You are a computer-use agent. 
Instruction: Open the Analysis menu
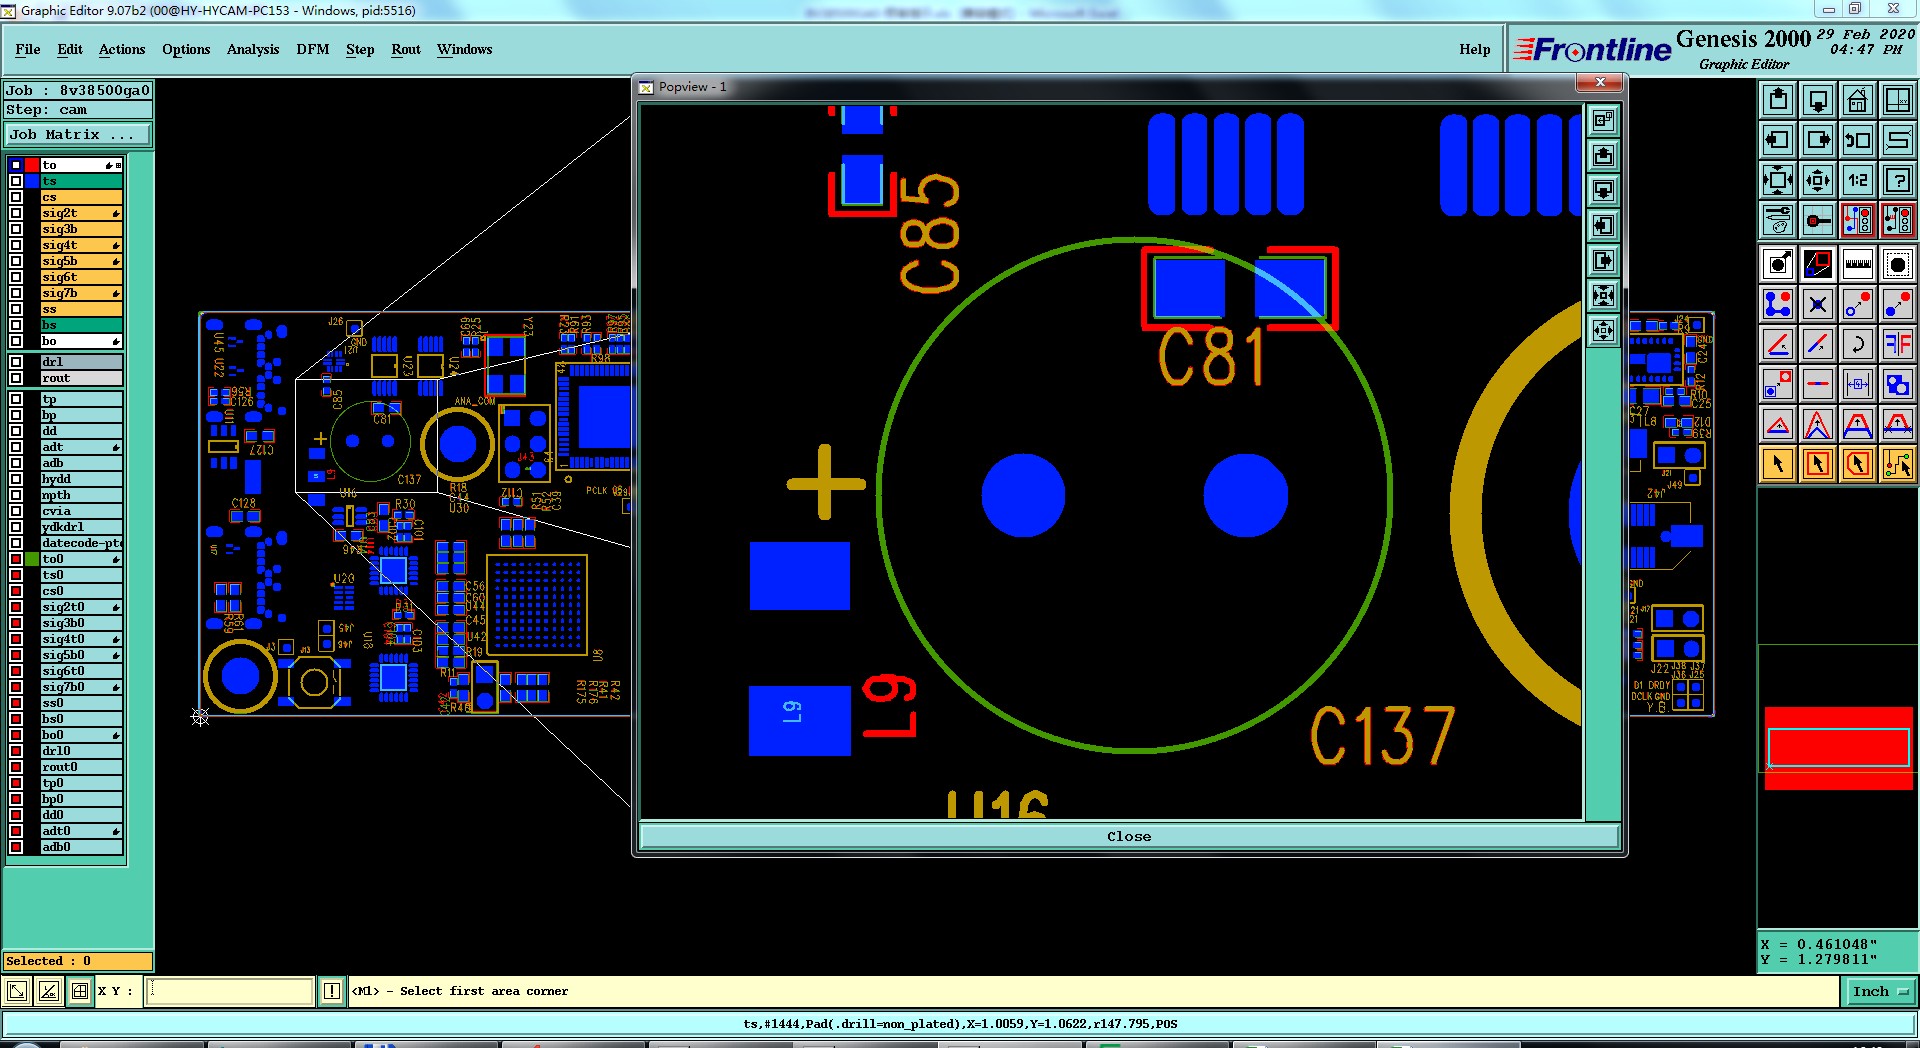tap(253, 49)
